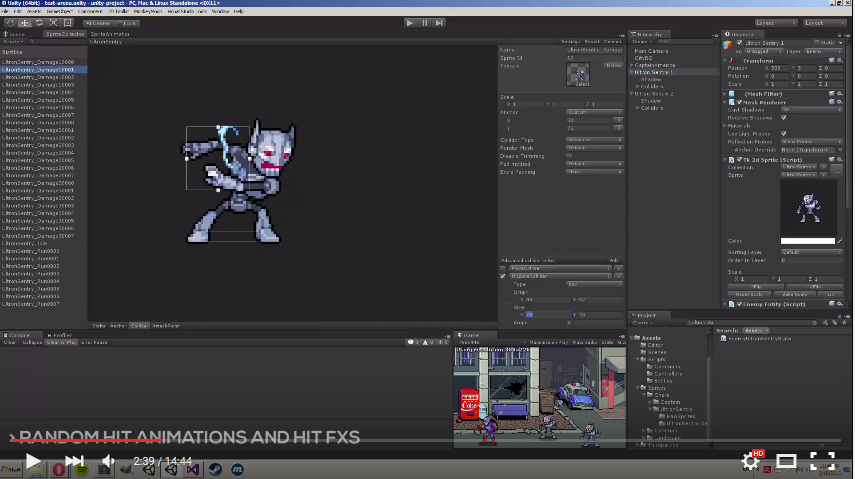855x479 pixels.
Task: Switch to the SpriteAnimation tab
Action: (x=108, y=34)
